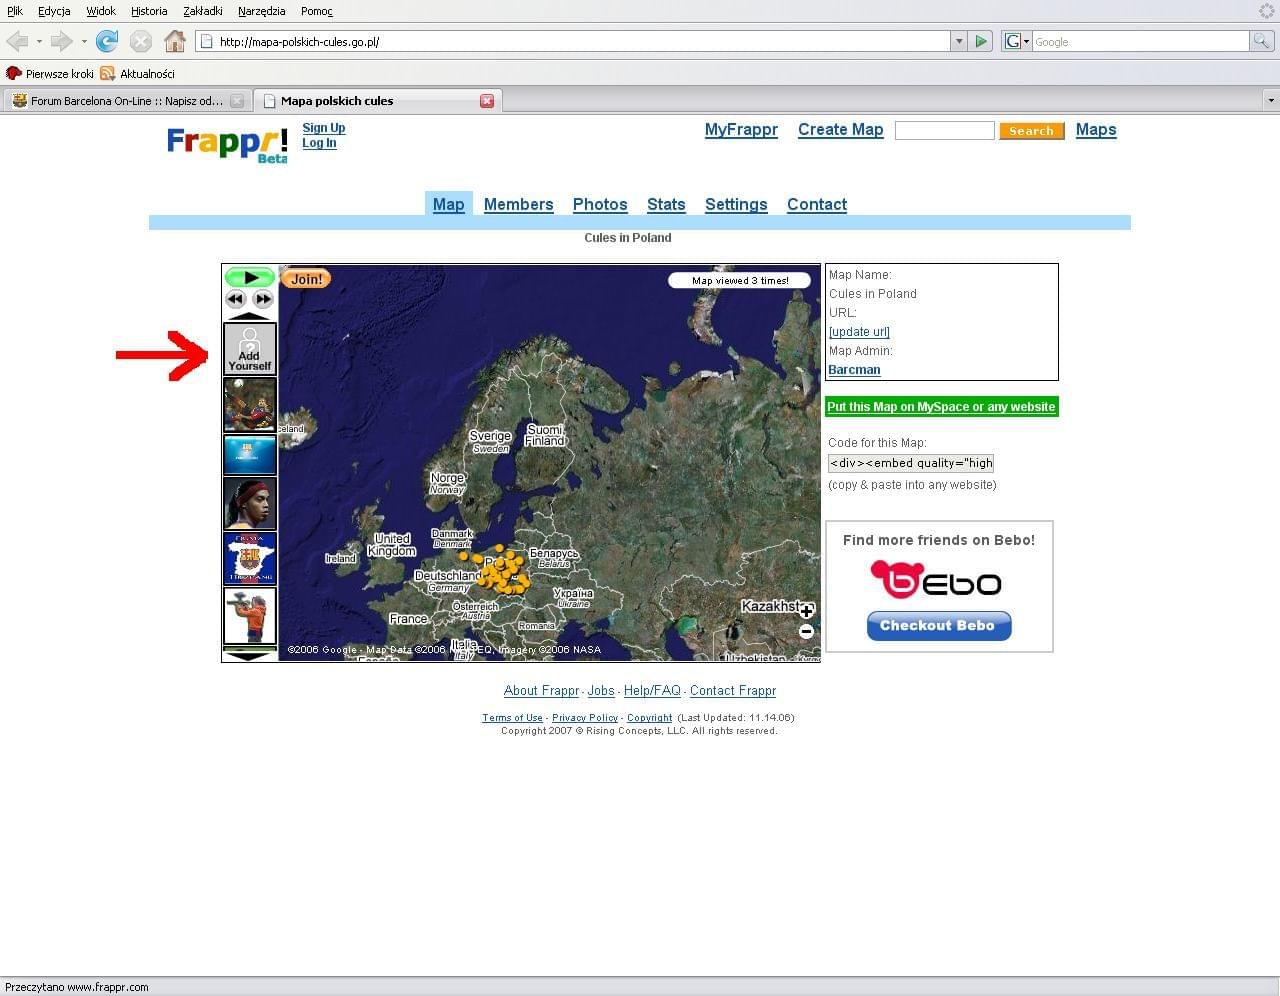Select the Stats tab
Viewport: 1280px width, 996px height.
tap(666, 204)
